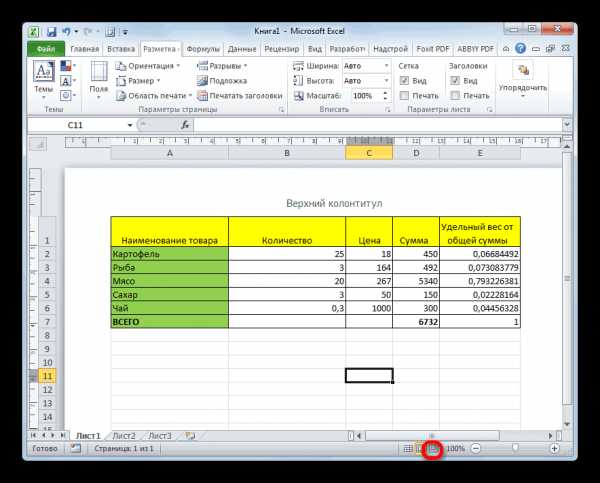Click the Select All corner button
Image resolution: width=600 pixels, height=483 pixels.
(x=38, y=144)
